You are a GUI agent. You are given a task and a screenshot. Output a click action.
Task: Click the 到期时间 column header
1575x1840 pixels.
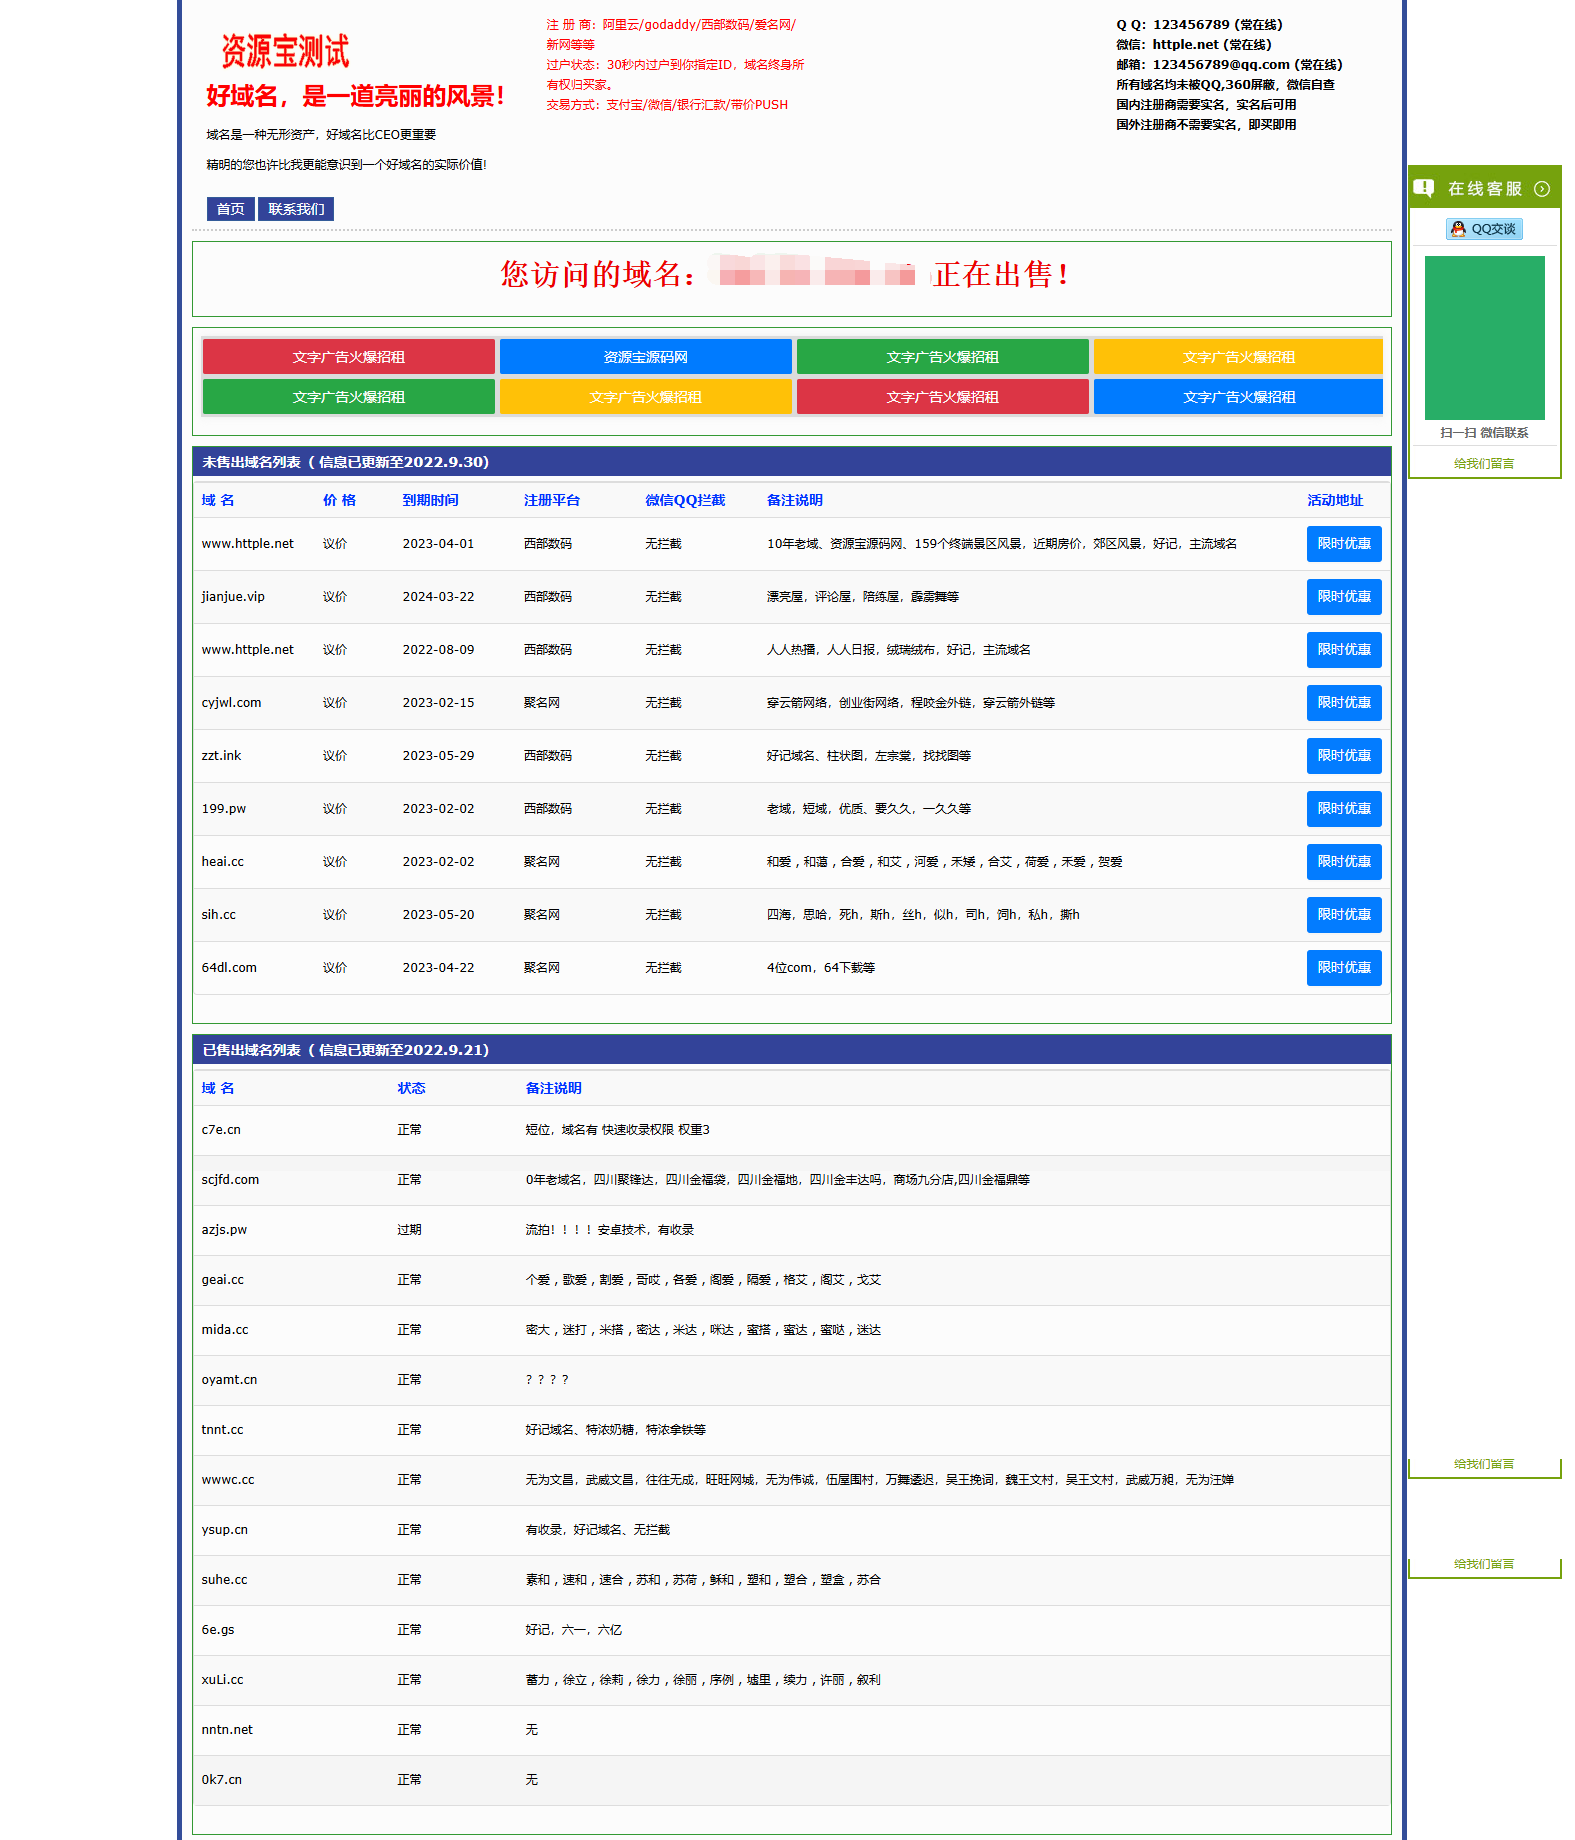[430, 500]
